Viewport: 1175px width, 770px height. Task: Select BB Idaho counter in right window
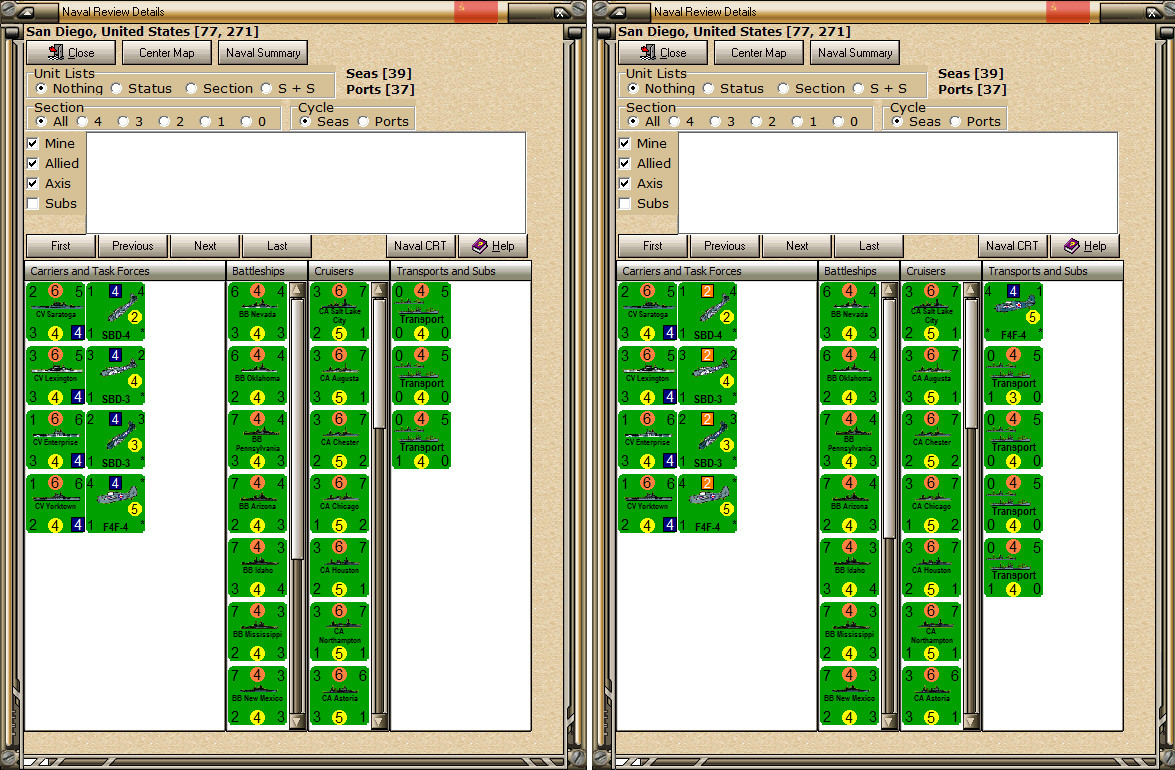(850, 568)
